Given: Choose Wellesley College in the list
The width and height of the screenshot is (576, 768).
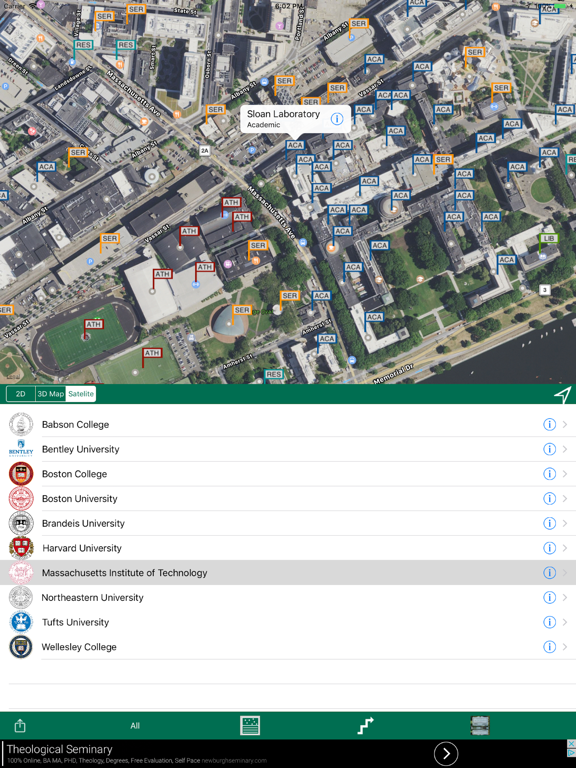Looking at the screenshot, I should 288,647.
